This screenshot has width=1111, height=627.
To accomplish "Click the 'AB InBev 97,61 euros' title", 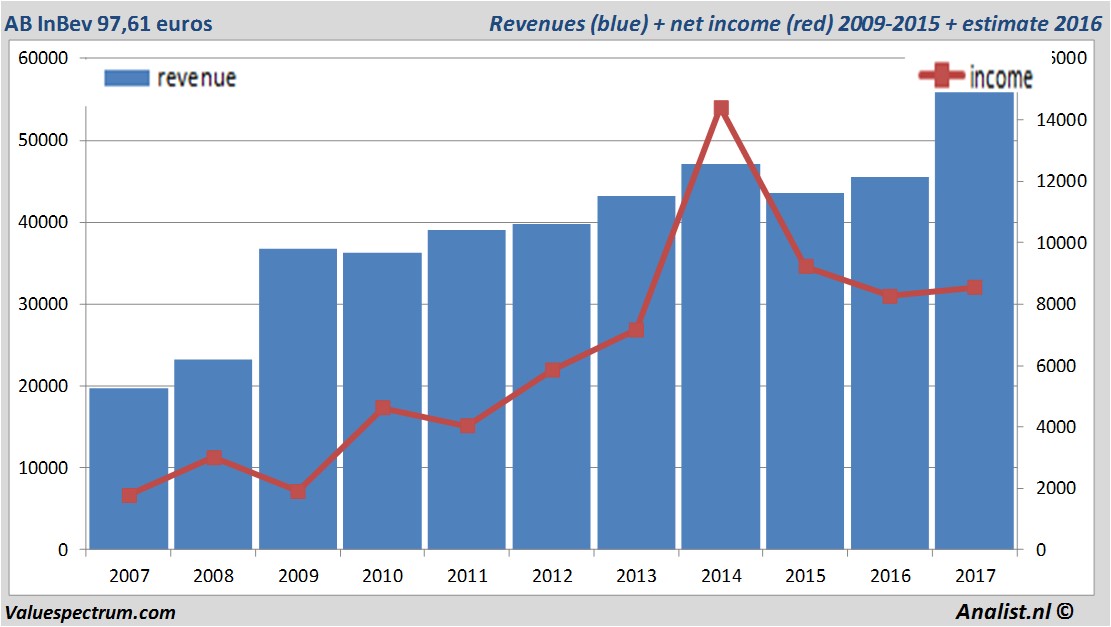I will tap(108, 23).
